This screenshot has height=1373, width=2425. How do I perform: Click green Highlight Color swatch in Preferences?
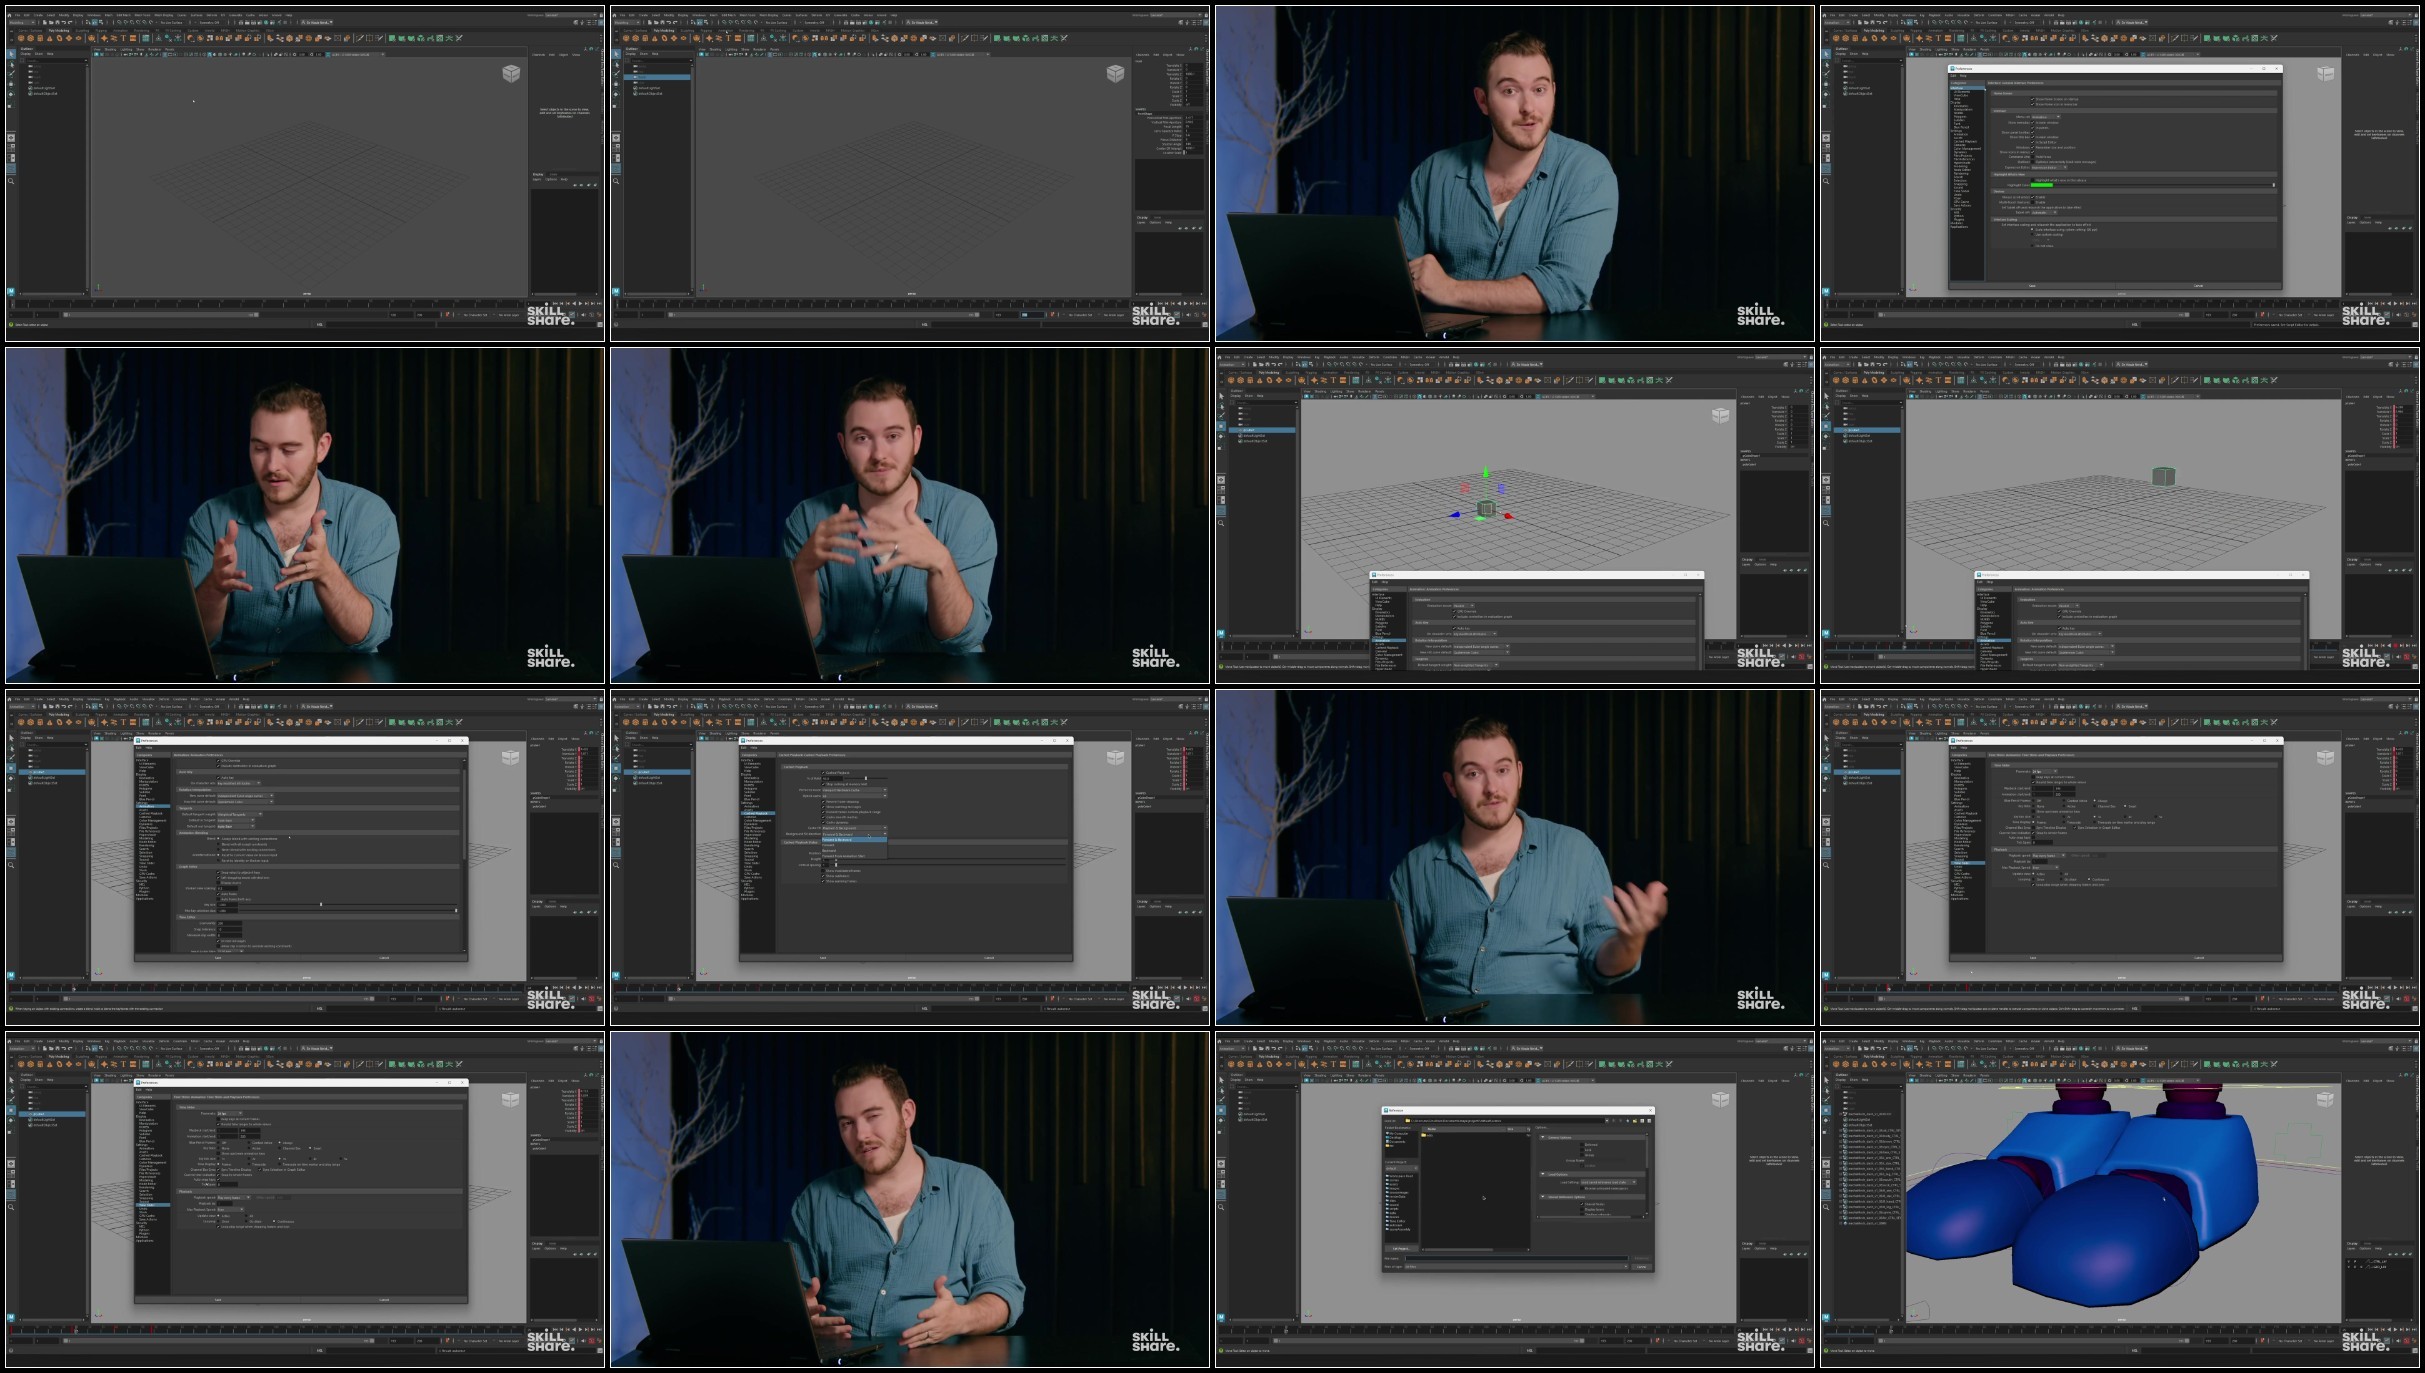[2042, 185]
